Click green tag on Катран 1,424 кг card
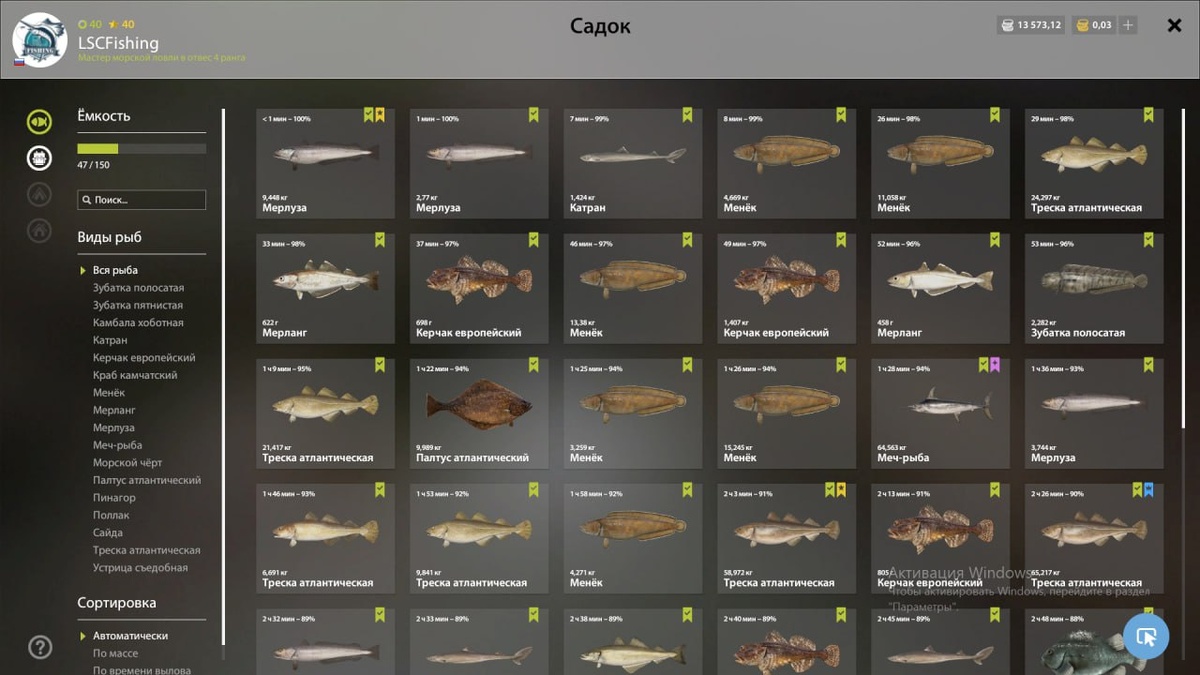Screen dimensions: 1200x675 coord(687,115)
